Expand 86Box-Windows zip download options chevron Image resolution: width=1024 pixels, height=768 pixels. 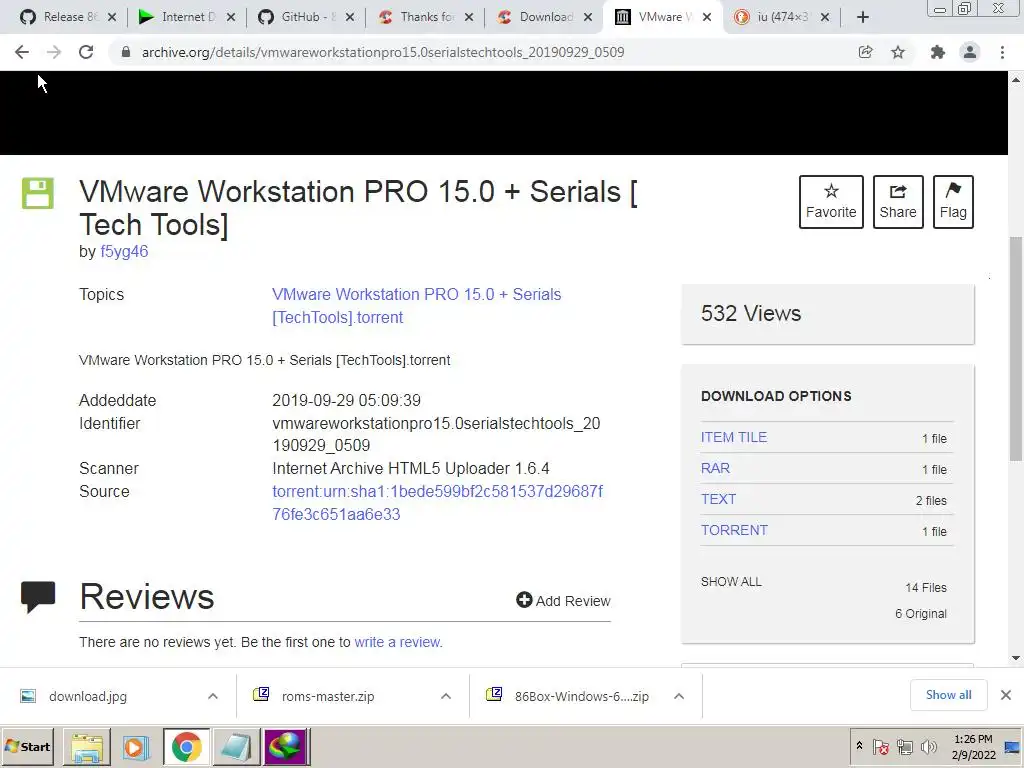coord(679,696)
